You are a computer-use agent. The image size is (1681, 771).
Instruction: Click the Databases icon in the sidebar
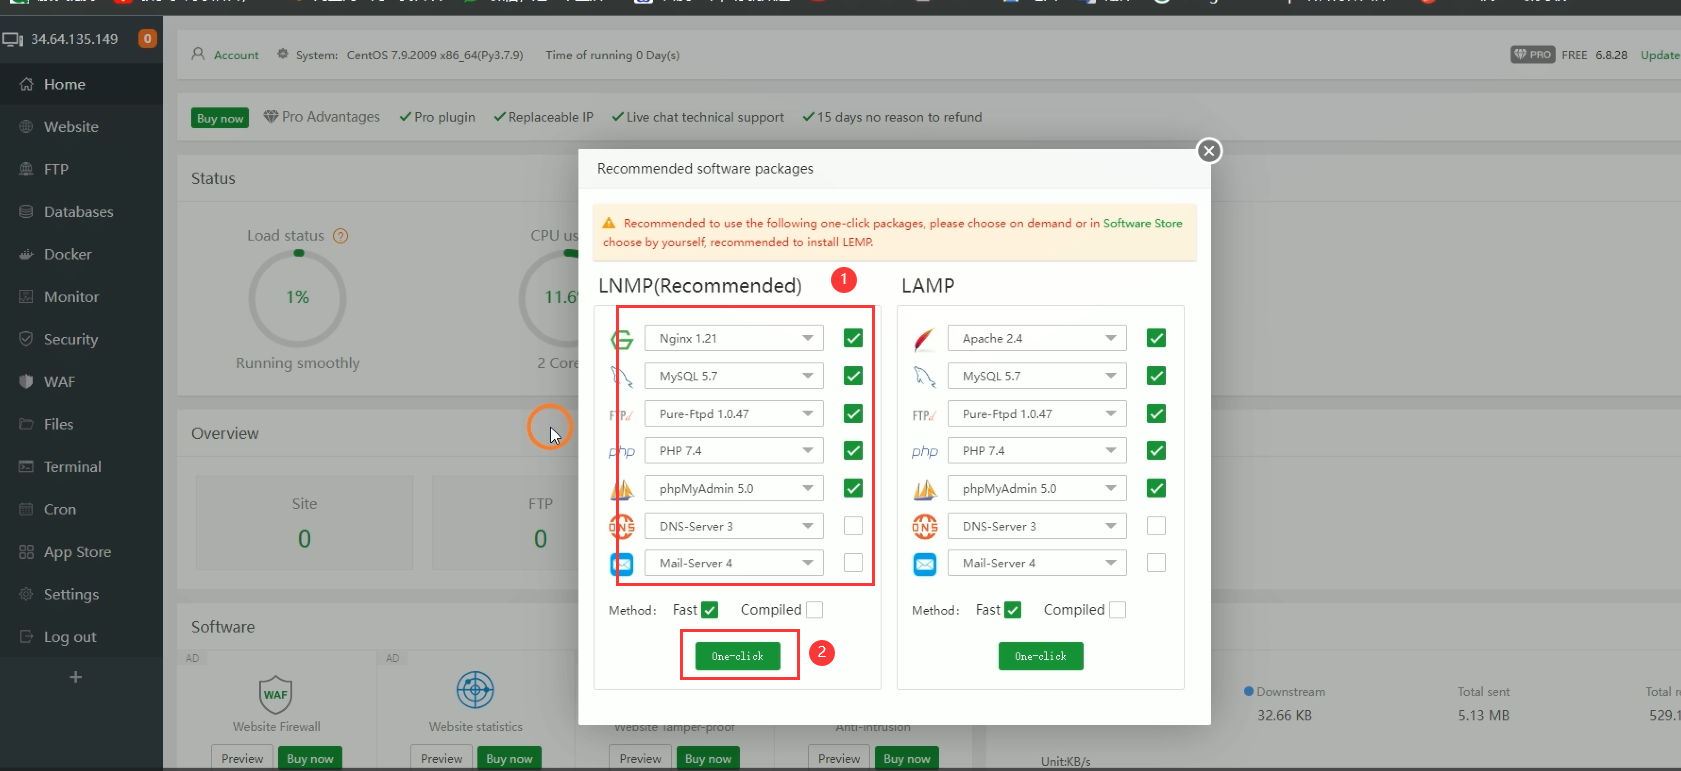click(x=26, y=212)
